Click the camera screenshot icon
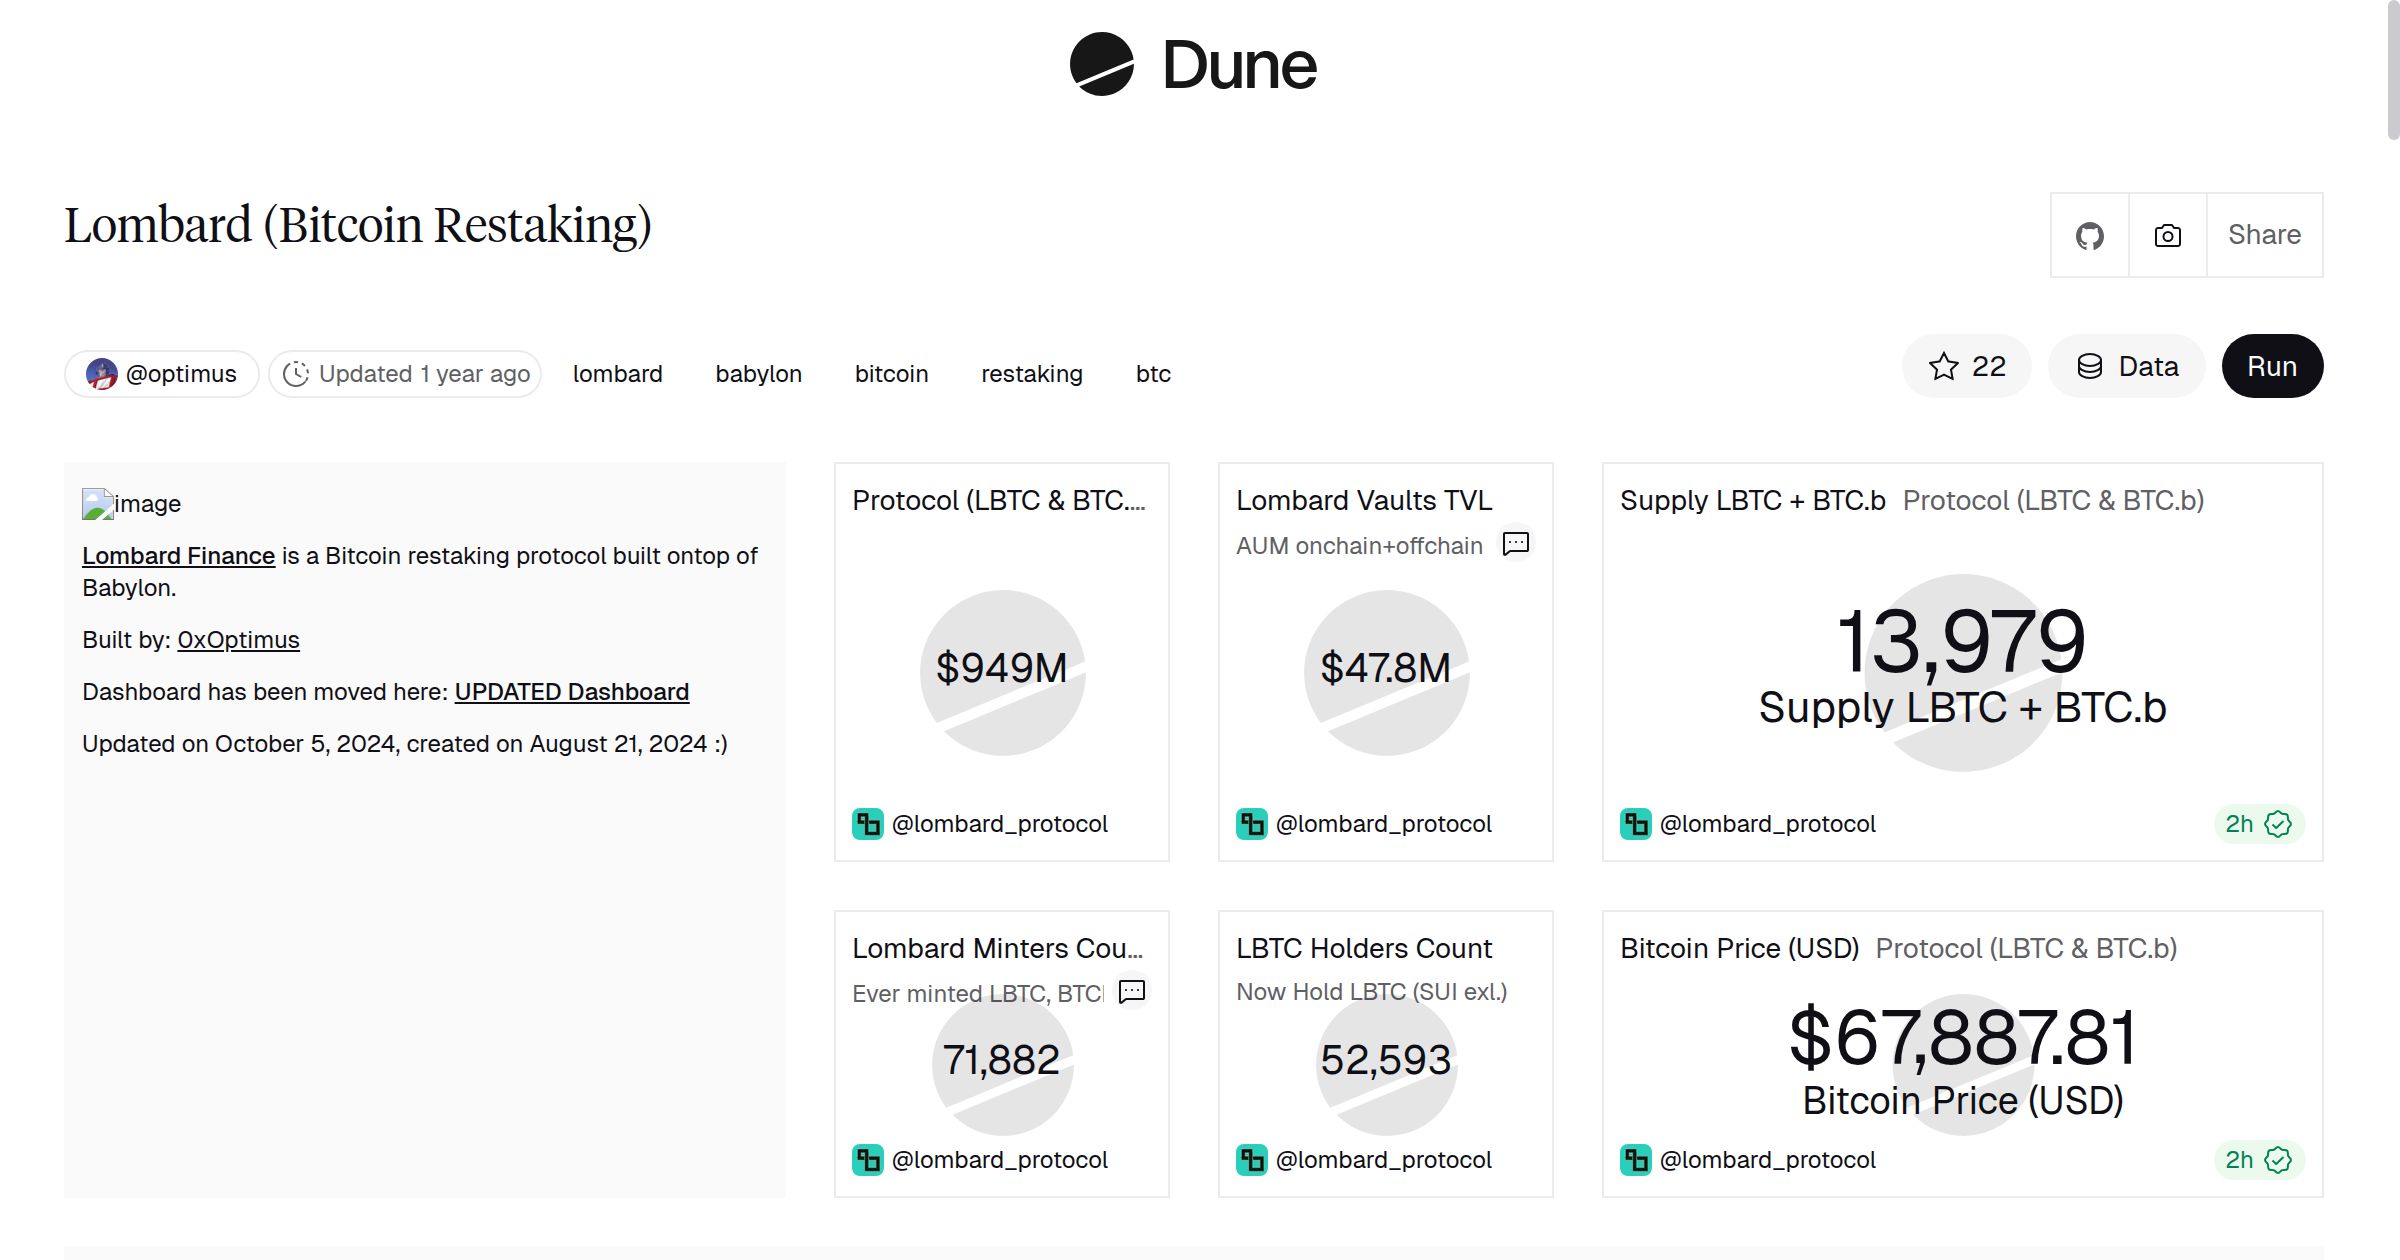 point(2167,234)
